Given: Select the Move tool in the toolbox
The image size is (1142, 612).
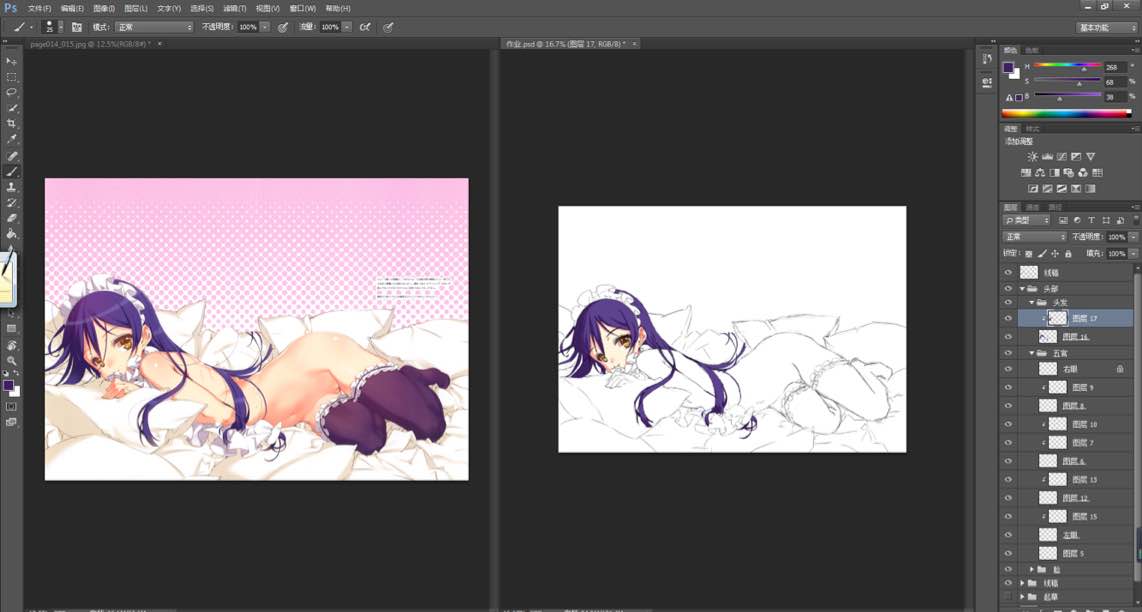Looking at the screenshot, I should [12, 61].
